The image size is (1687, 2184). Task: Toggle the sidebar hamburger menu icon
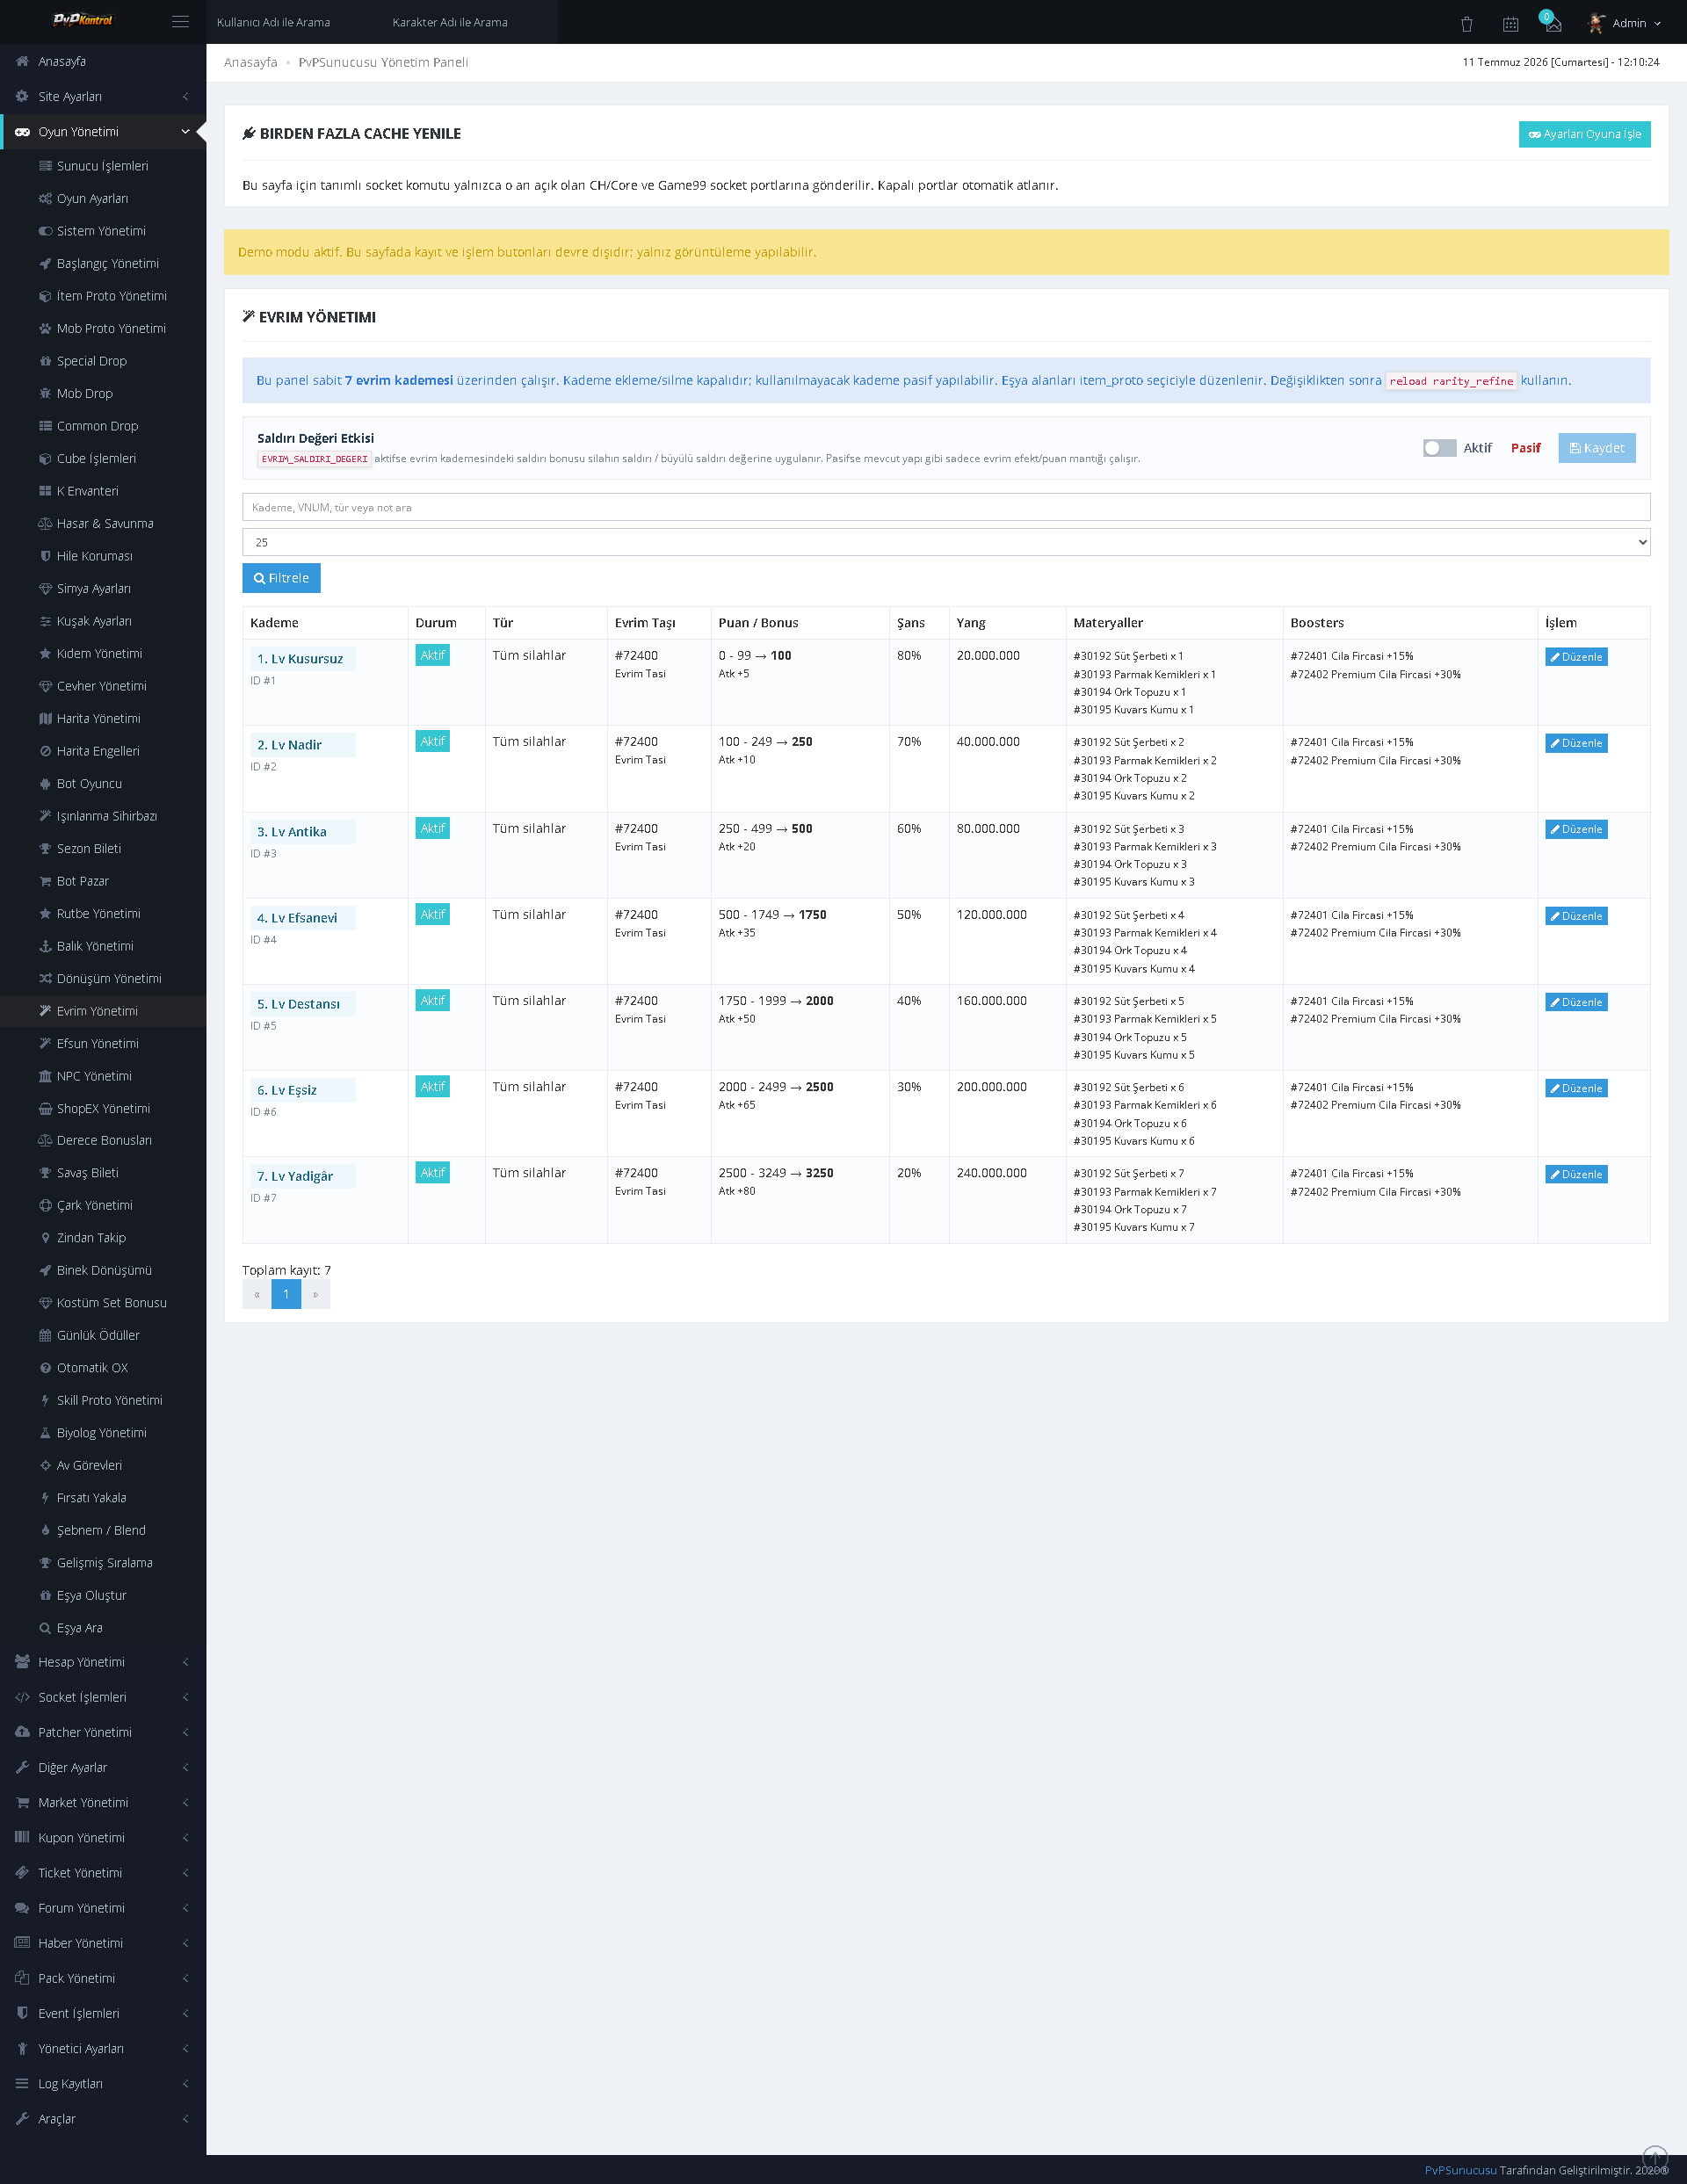point(180,21)
